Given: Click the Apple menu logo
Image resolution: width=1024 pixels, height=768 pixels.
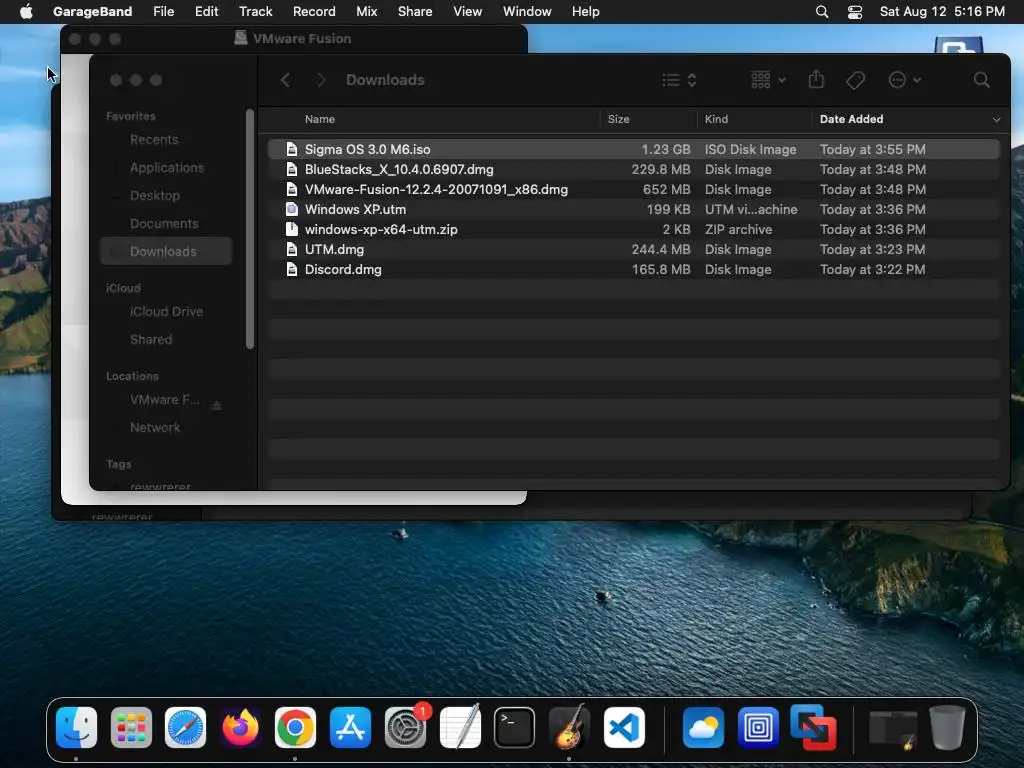Looking at the screenshot, I should (x=26, y=11).
